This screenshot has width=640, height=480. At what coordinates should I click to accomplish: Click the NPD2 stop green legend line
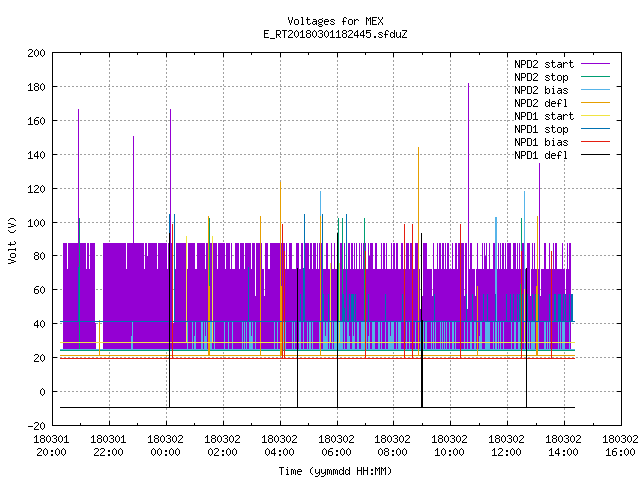point(595,77)
